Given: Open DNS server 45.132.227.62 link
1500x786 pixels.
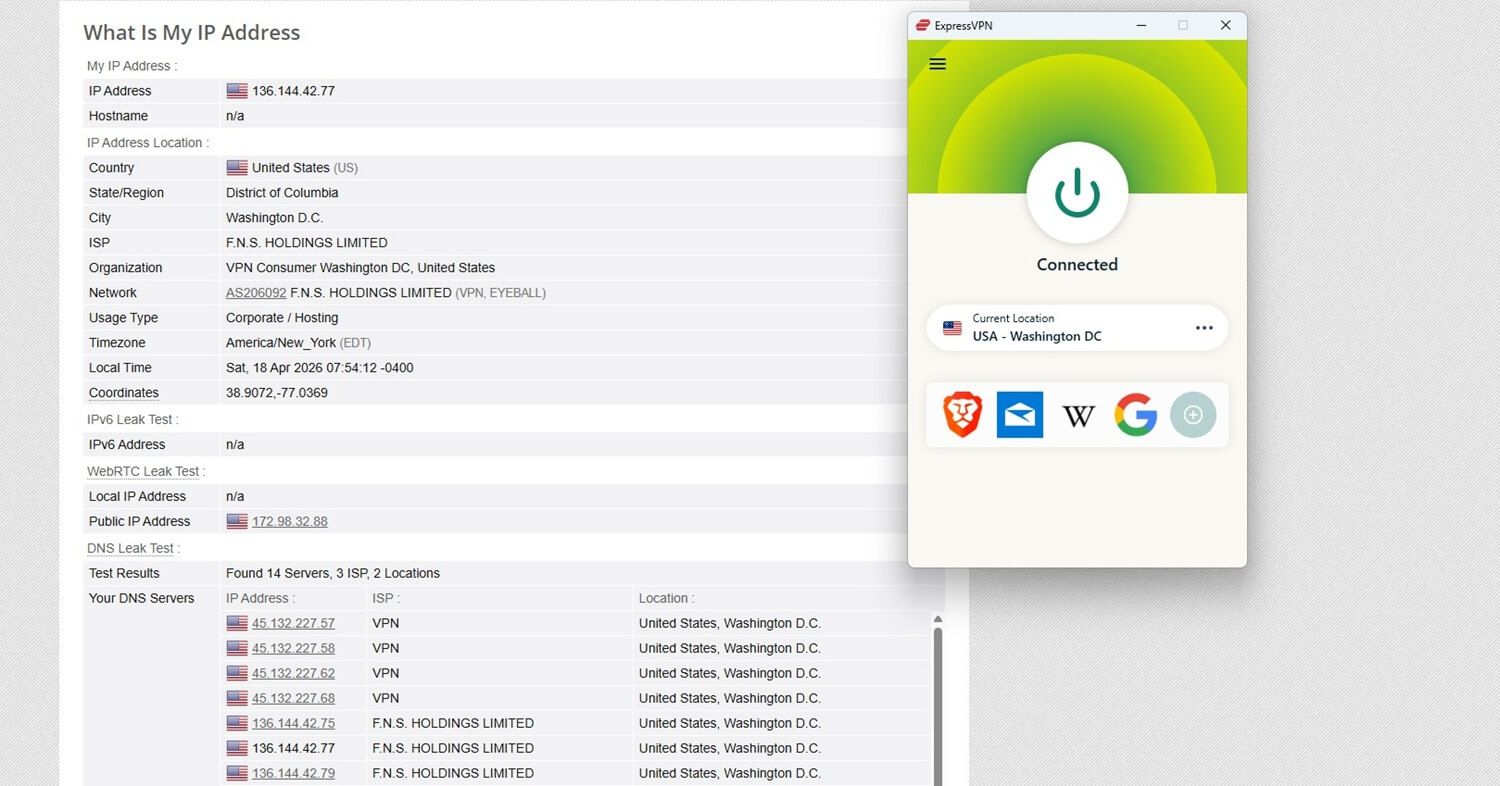Looking at the screenshot, I should point(293,673).
